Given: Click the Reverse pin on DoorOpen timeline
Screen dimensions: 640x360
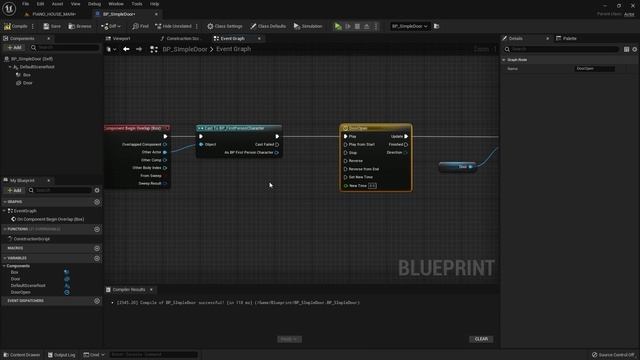Looking at the screenshot, I should point(346,161).
